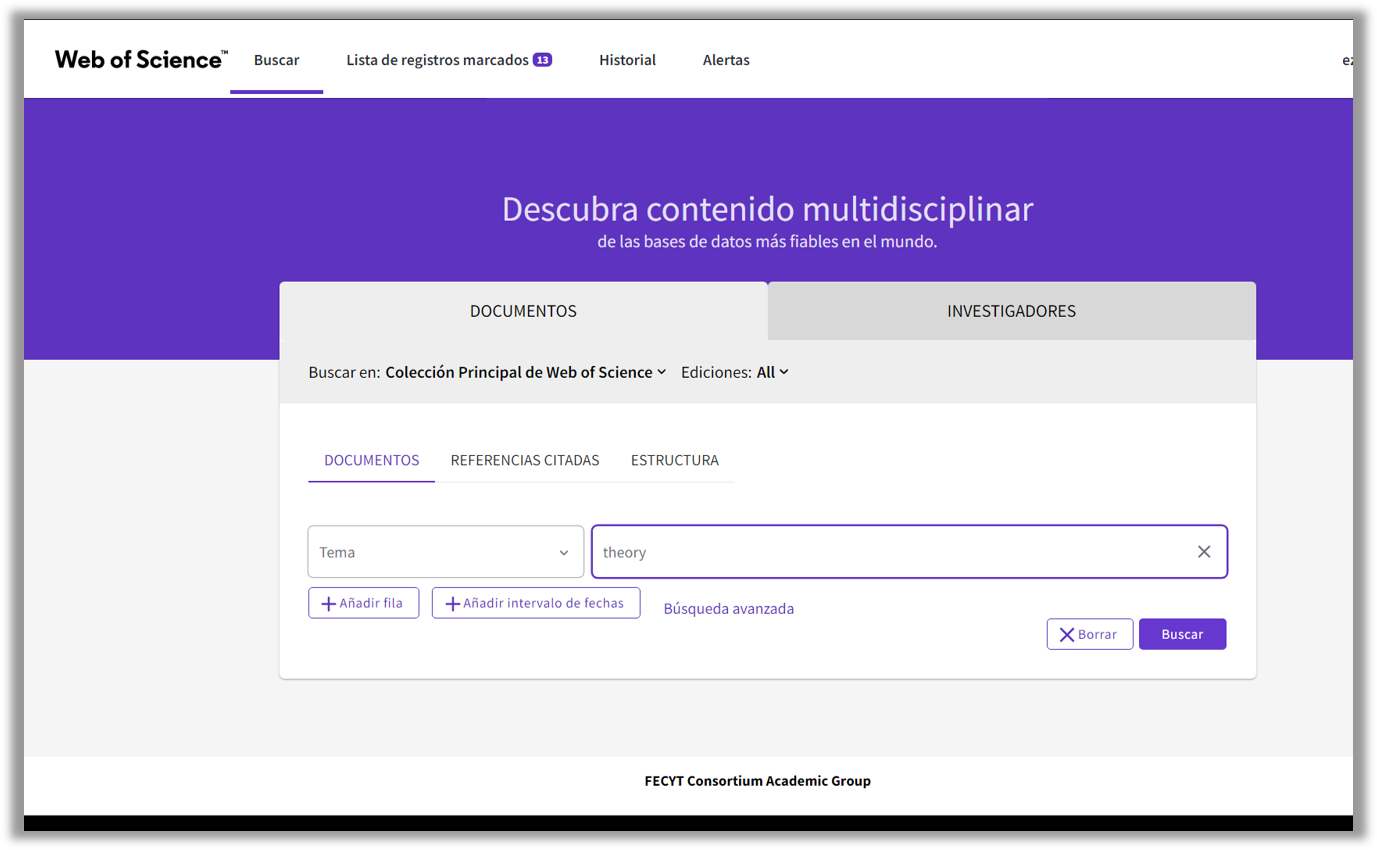1377x850 pixels.
Task: Expand Colección Principal de Web of Science dropdown
Action: 526,372
